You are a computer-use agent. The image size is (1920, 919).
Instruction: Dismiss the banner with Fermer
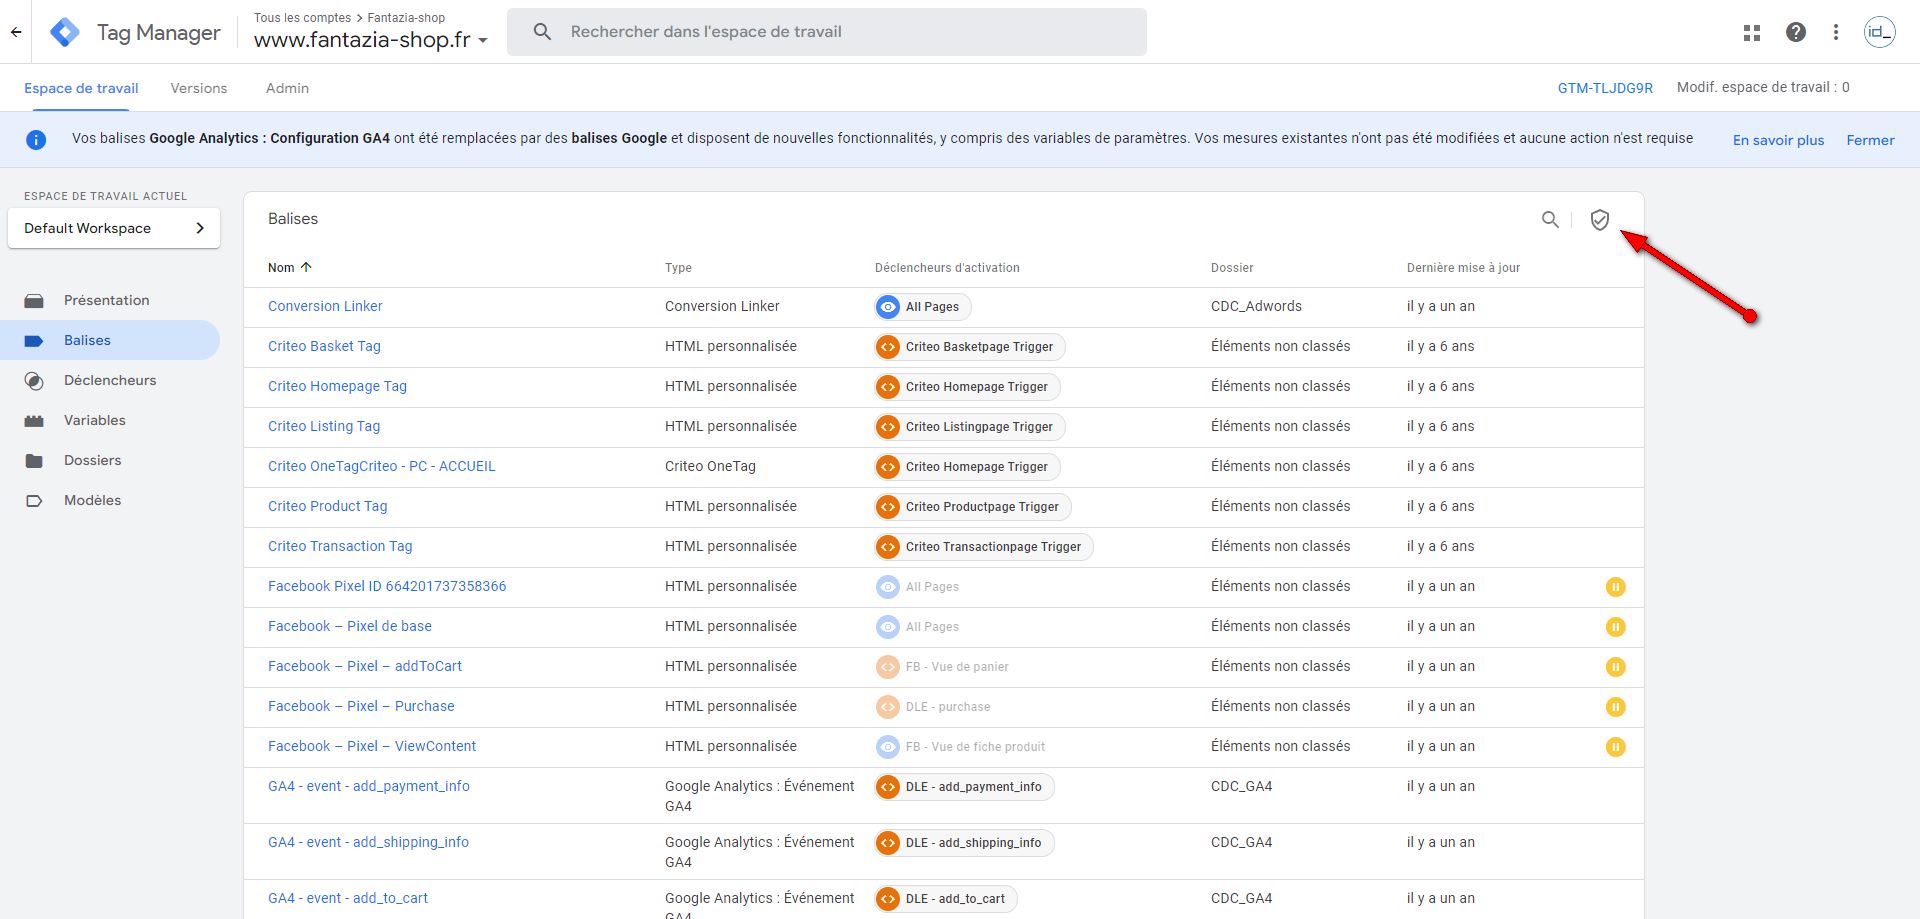1870,140
